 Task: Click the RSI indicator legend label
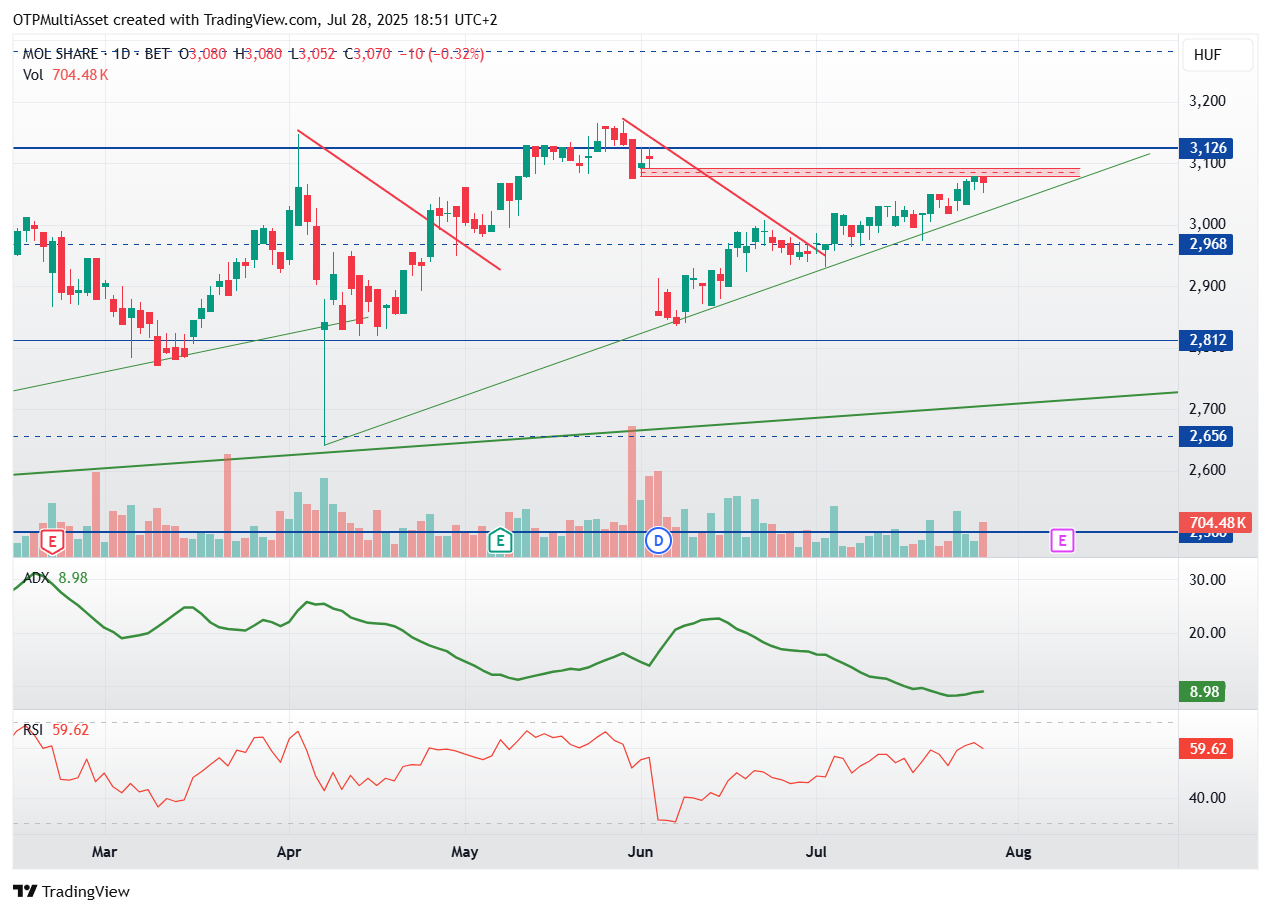(x=33, y=730)
